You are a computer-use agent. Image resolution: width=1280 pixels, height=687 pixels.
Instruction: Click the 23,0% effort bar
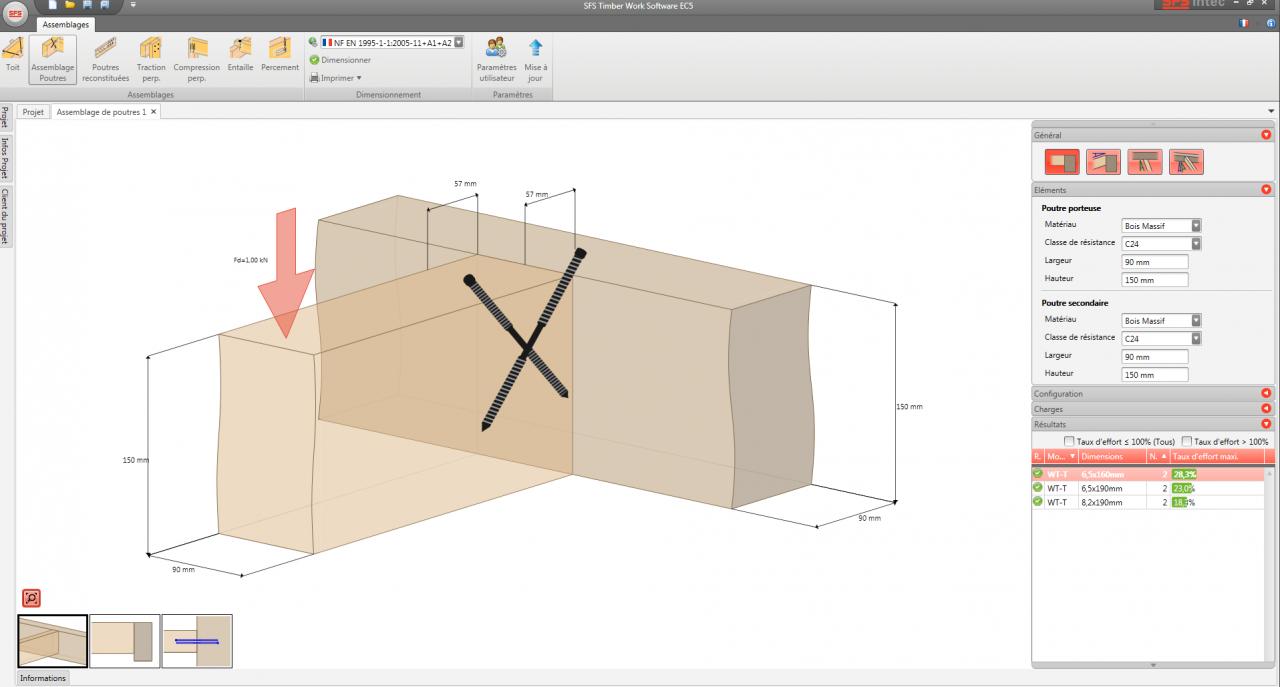pos(1184,487)
